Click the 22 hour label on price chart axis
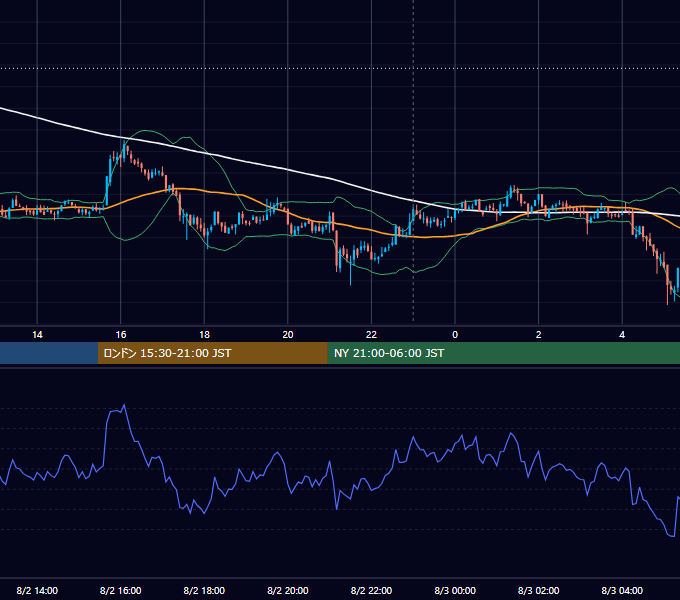Screen dimensions: 680x600 (371, 335)
